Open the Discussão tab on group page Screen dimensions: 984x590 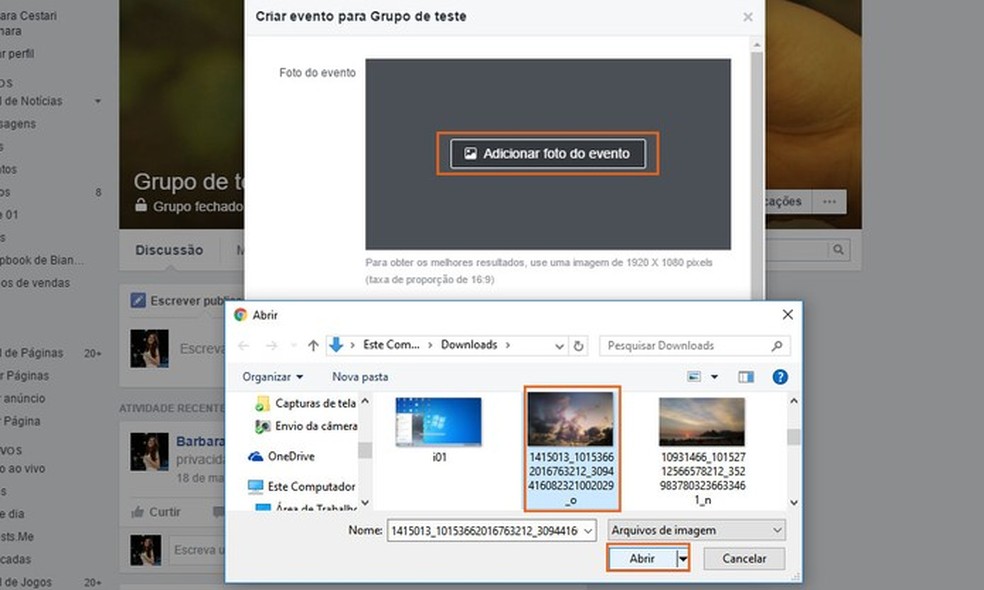pos(169,250)
